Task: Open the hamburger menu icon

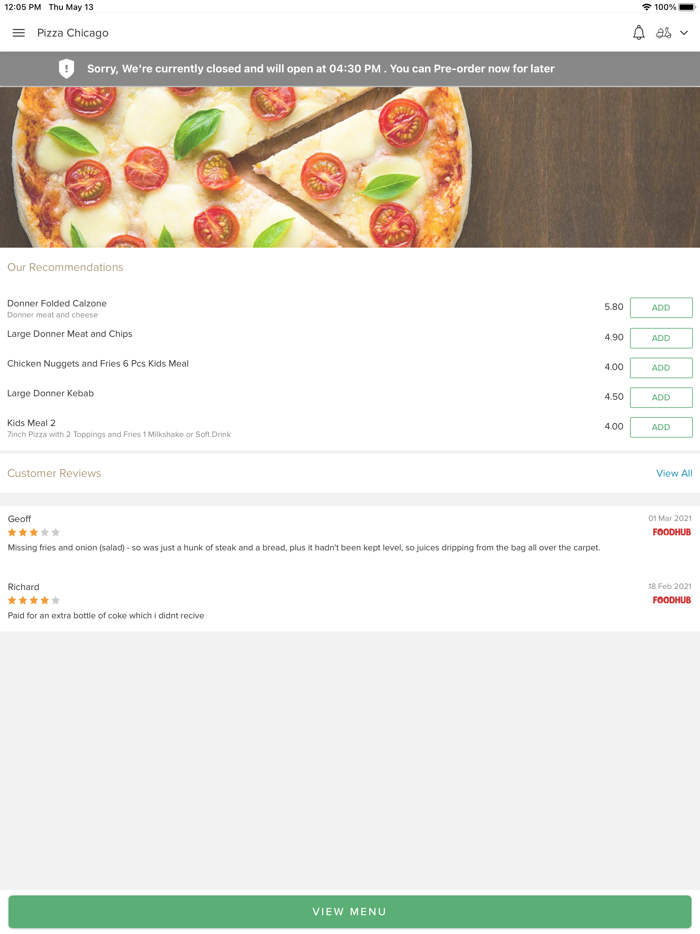Action: pyautogui.click(x=18, y=32)
